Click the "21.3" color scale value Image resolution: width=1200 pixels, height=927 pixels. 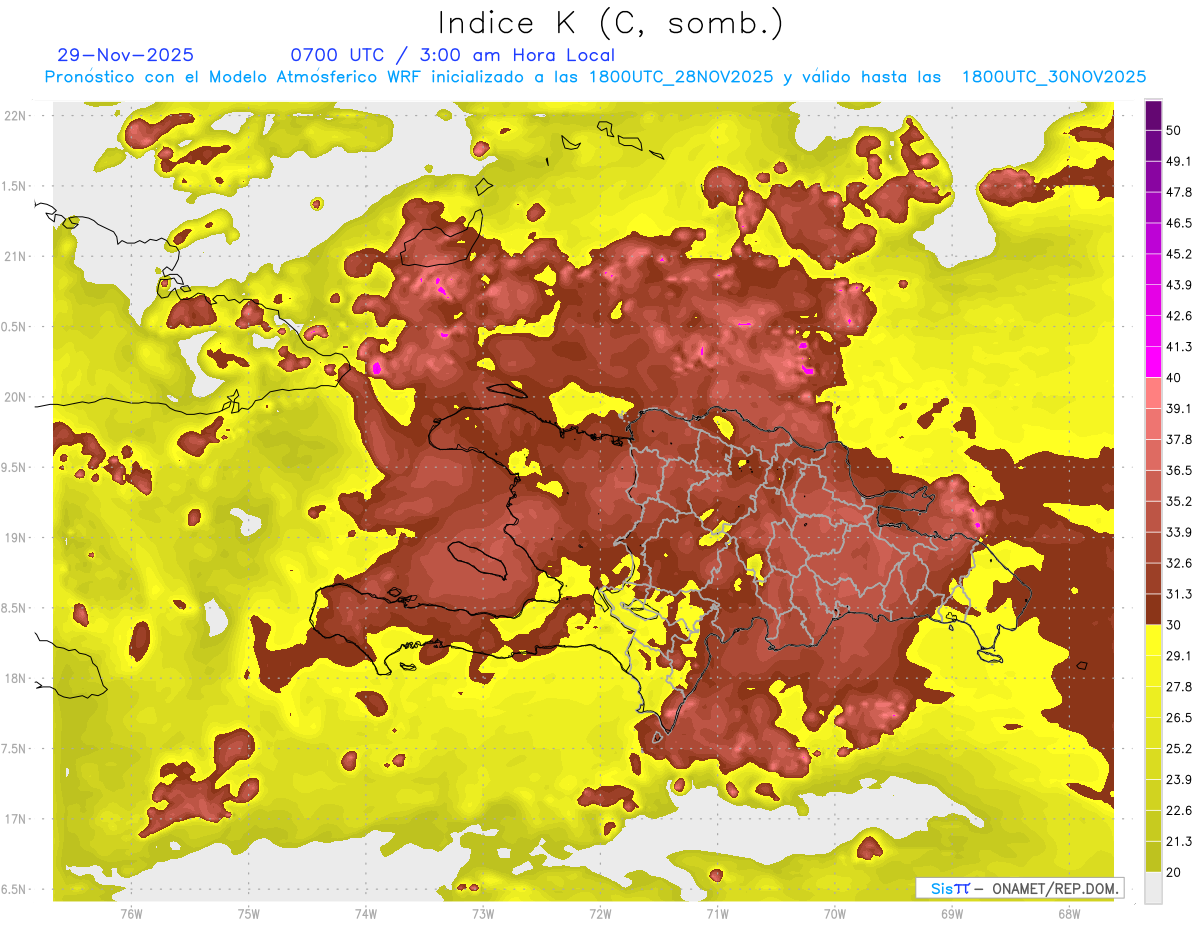tap(1178, 841)
